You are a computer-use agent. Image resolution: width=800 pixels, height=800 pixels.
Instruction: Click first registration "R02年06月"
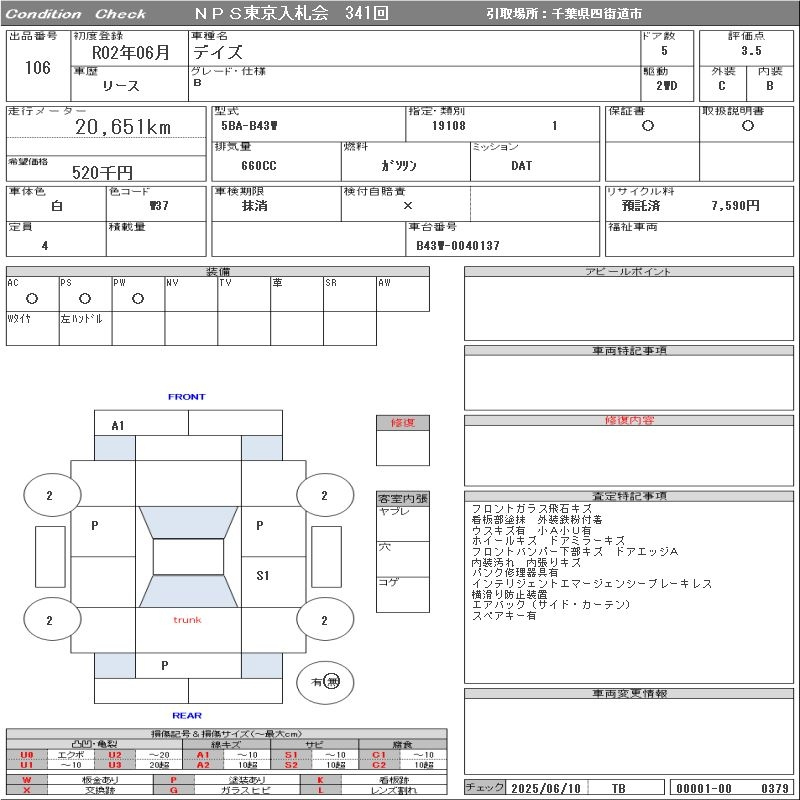tap(131, 52)
